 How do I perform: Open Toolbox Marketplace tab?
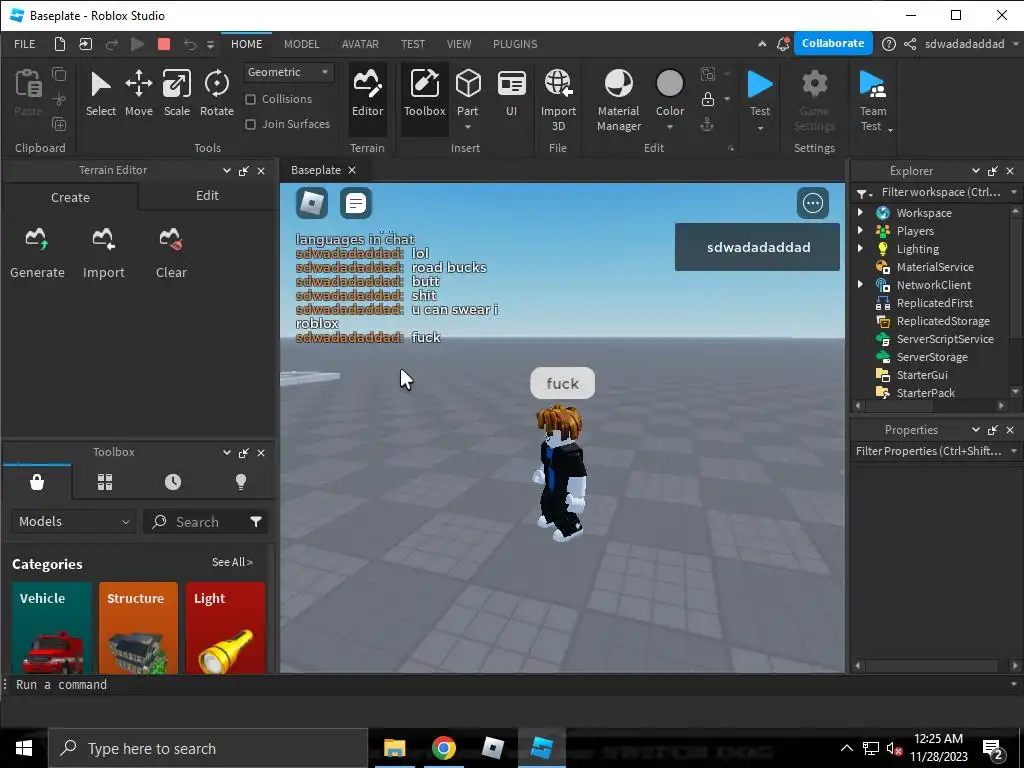(37, 482)
